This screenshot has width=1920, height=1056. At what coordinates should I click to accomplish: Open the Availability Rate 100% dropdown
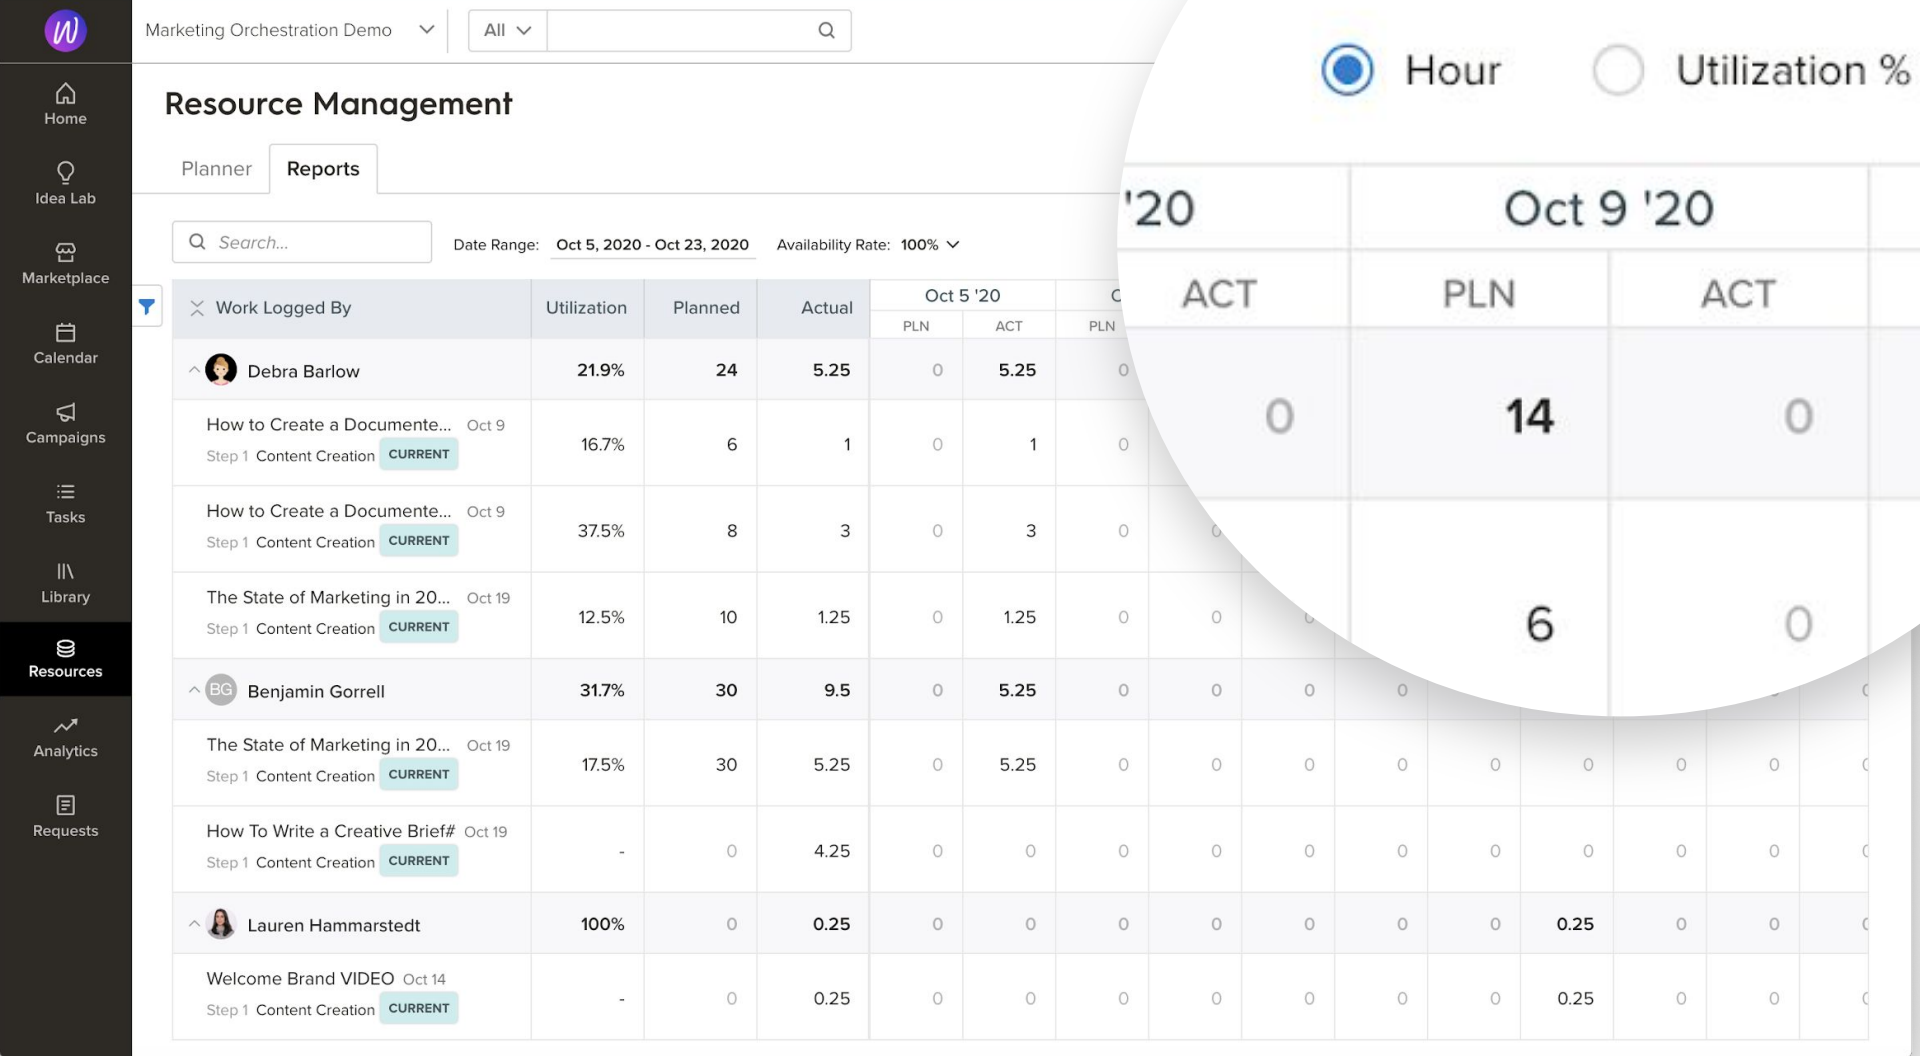(x=930, y=244)
